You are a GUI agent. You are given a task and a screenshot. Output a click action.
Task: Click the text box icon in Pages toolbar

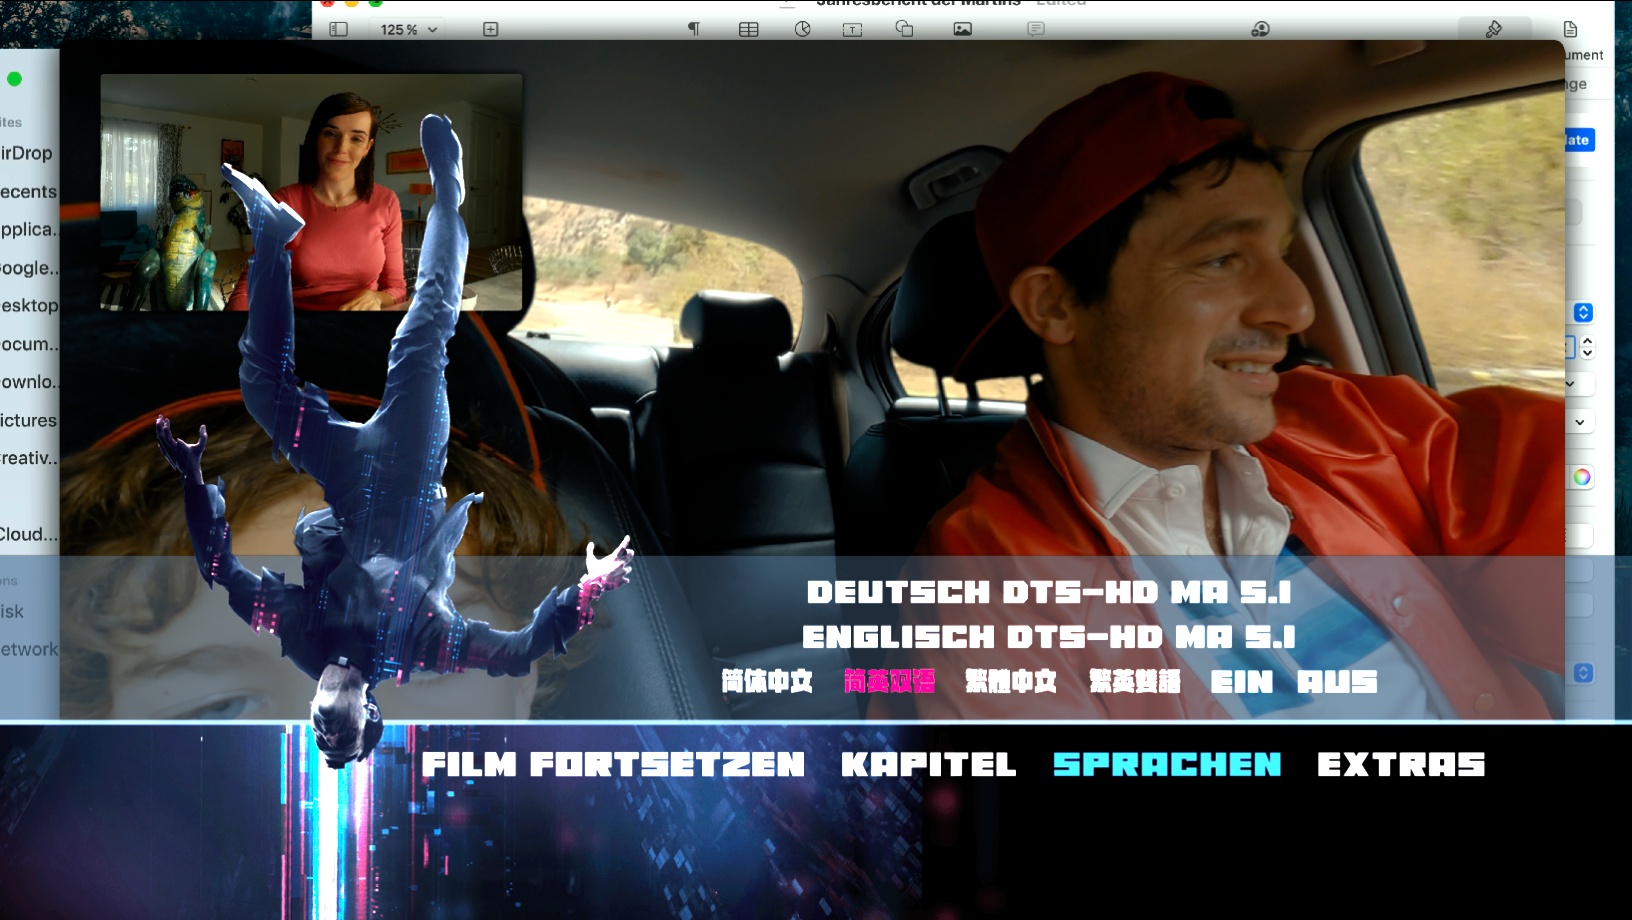tap(852, 30)
